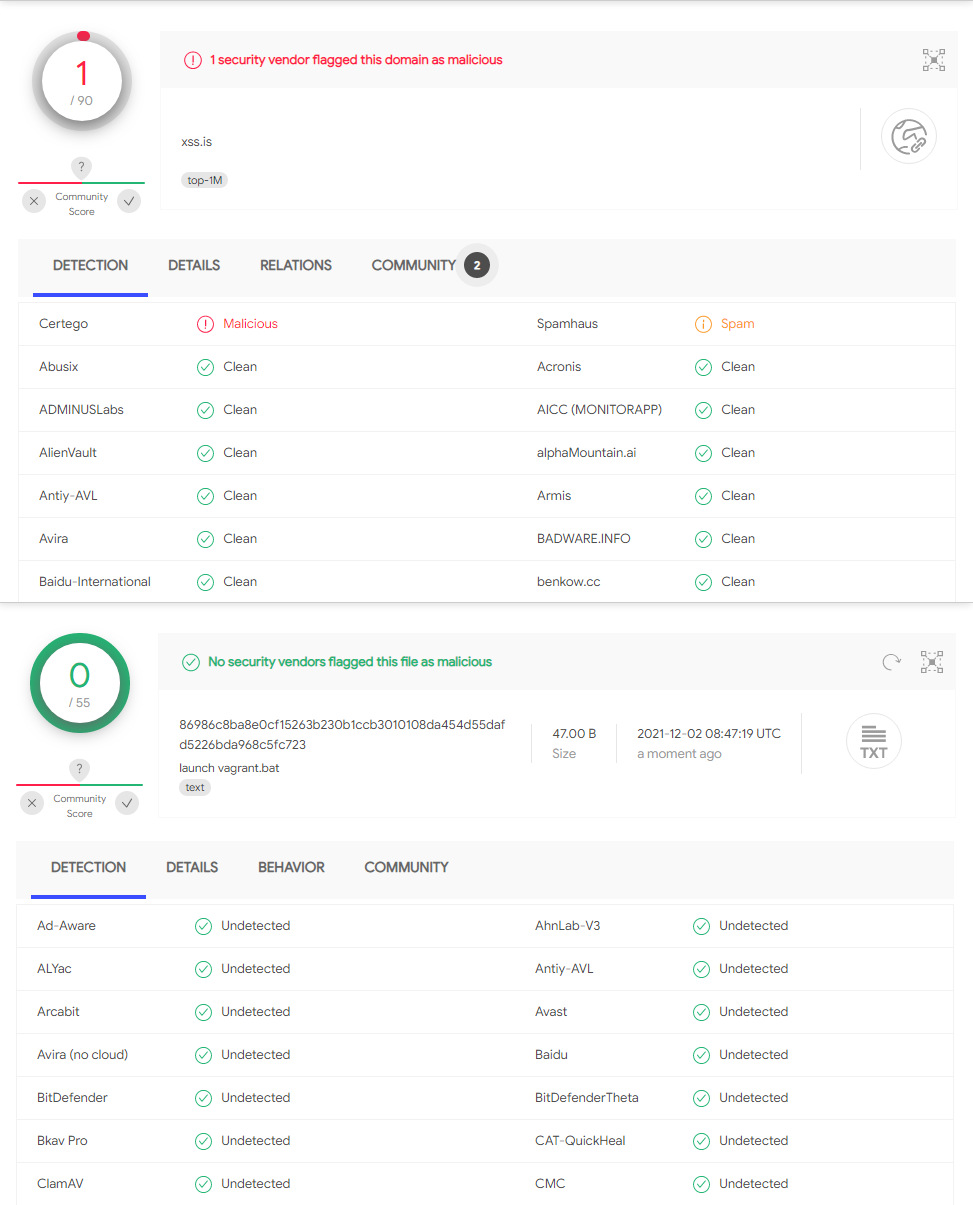Select the file SHA-256 hash text

point(342,734)
